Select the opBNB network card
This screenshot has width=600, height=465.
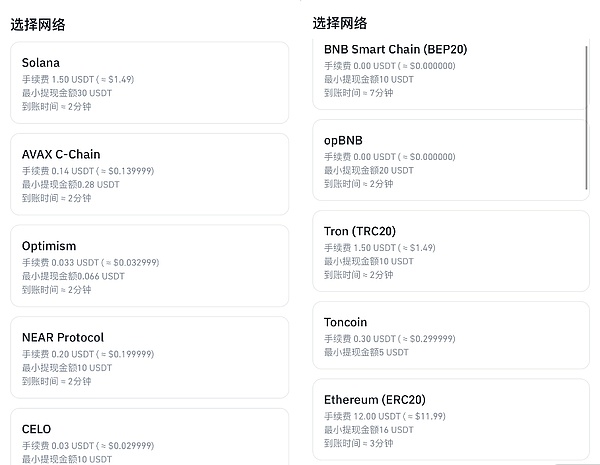pos(448,160)
